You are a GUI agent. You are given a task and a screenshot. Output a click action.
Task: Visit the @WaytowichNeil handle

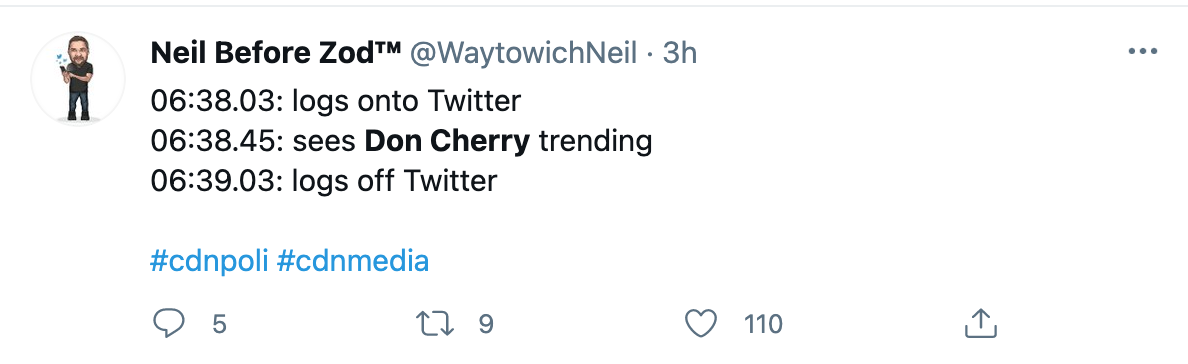[x=523, y=53]
